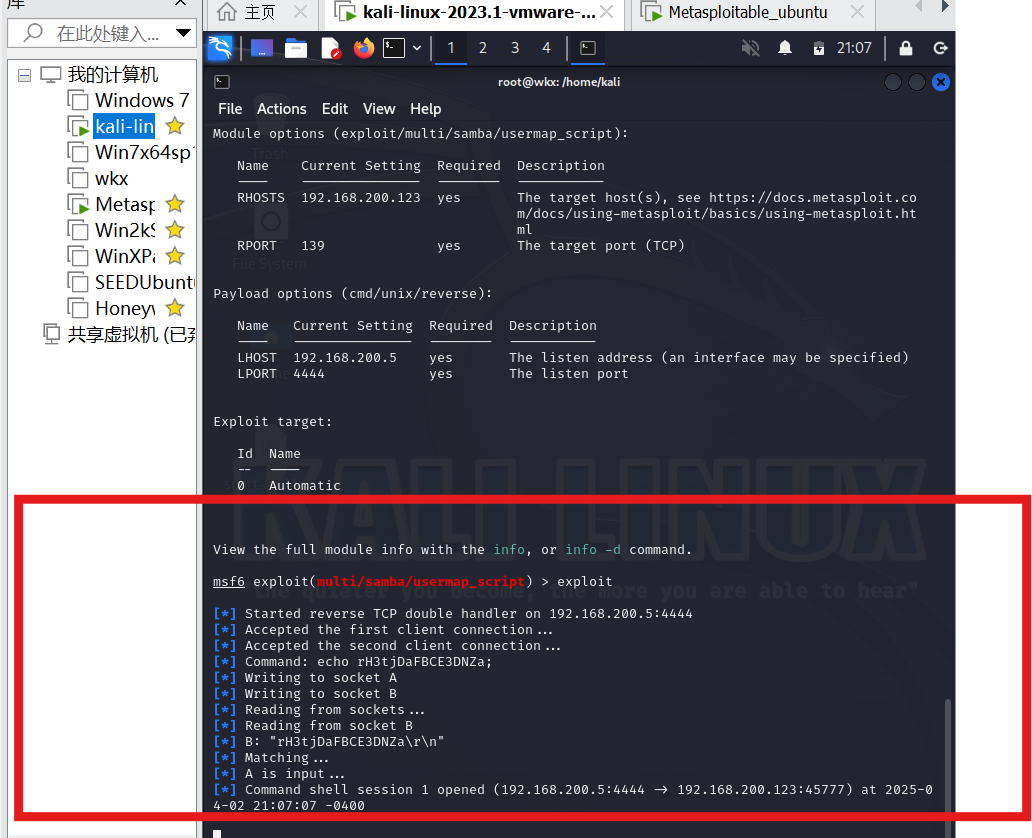This screenshot has width=1032, height=838.
Task: Close the kali-linux-2023.1-vmware tab
Action: (607, 12)
